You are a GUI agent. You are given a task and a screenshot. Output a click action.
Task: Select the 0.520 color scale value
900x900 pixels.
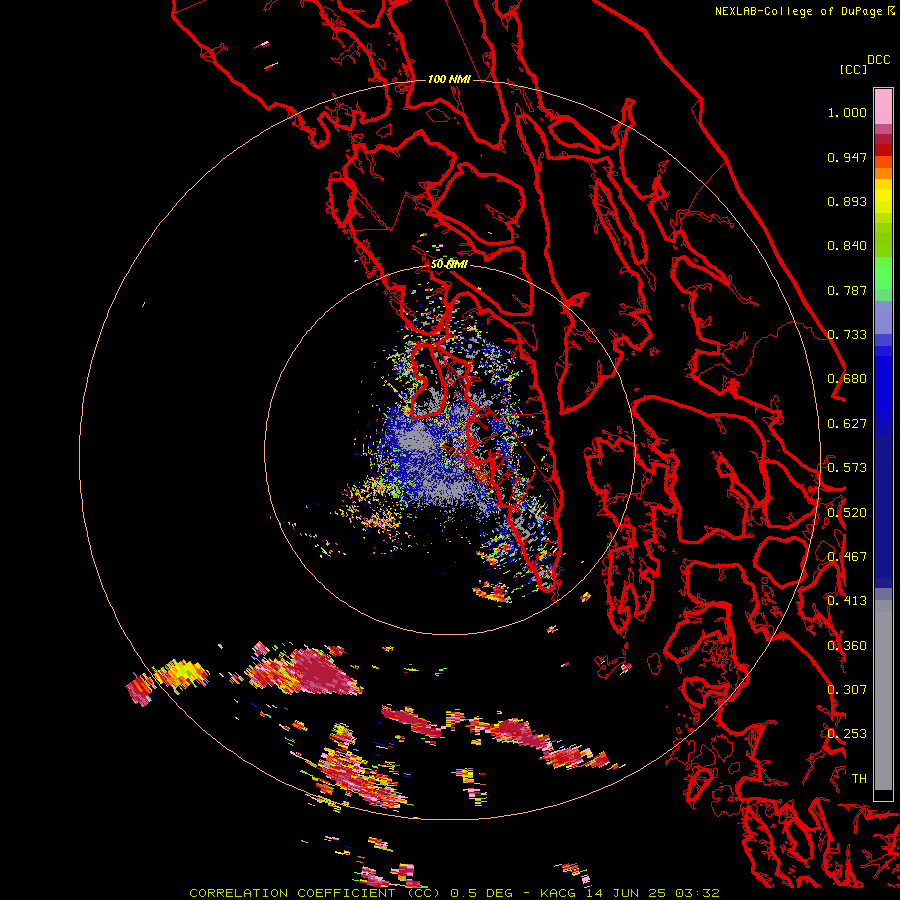847,513
